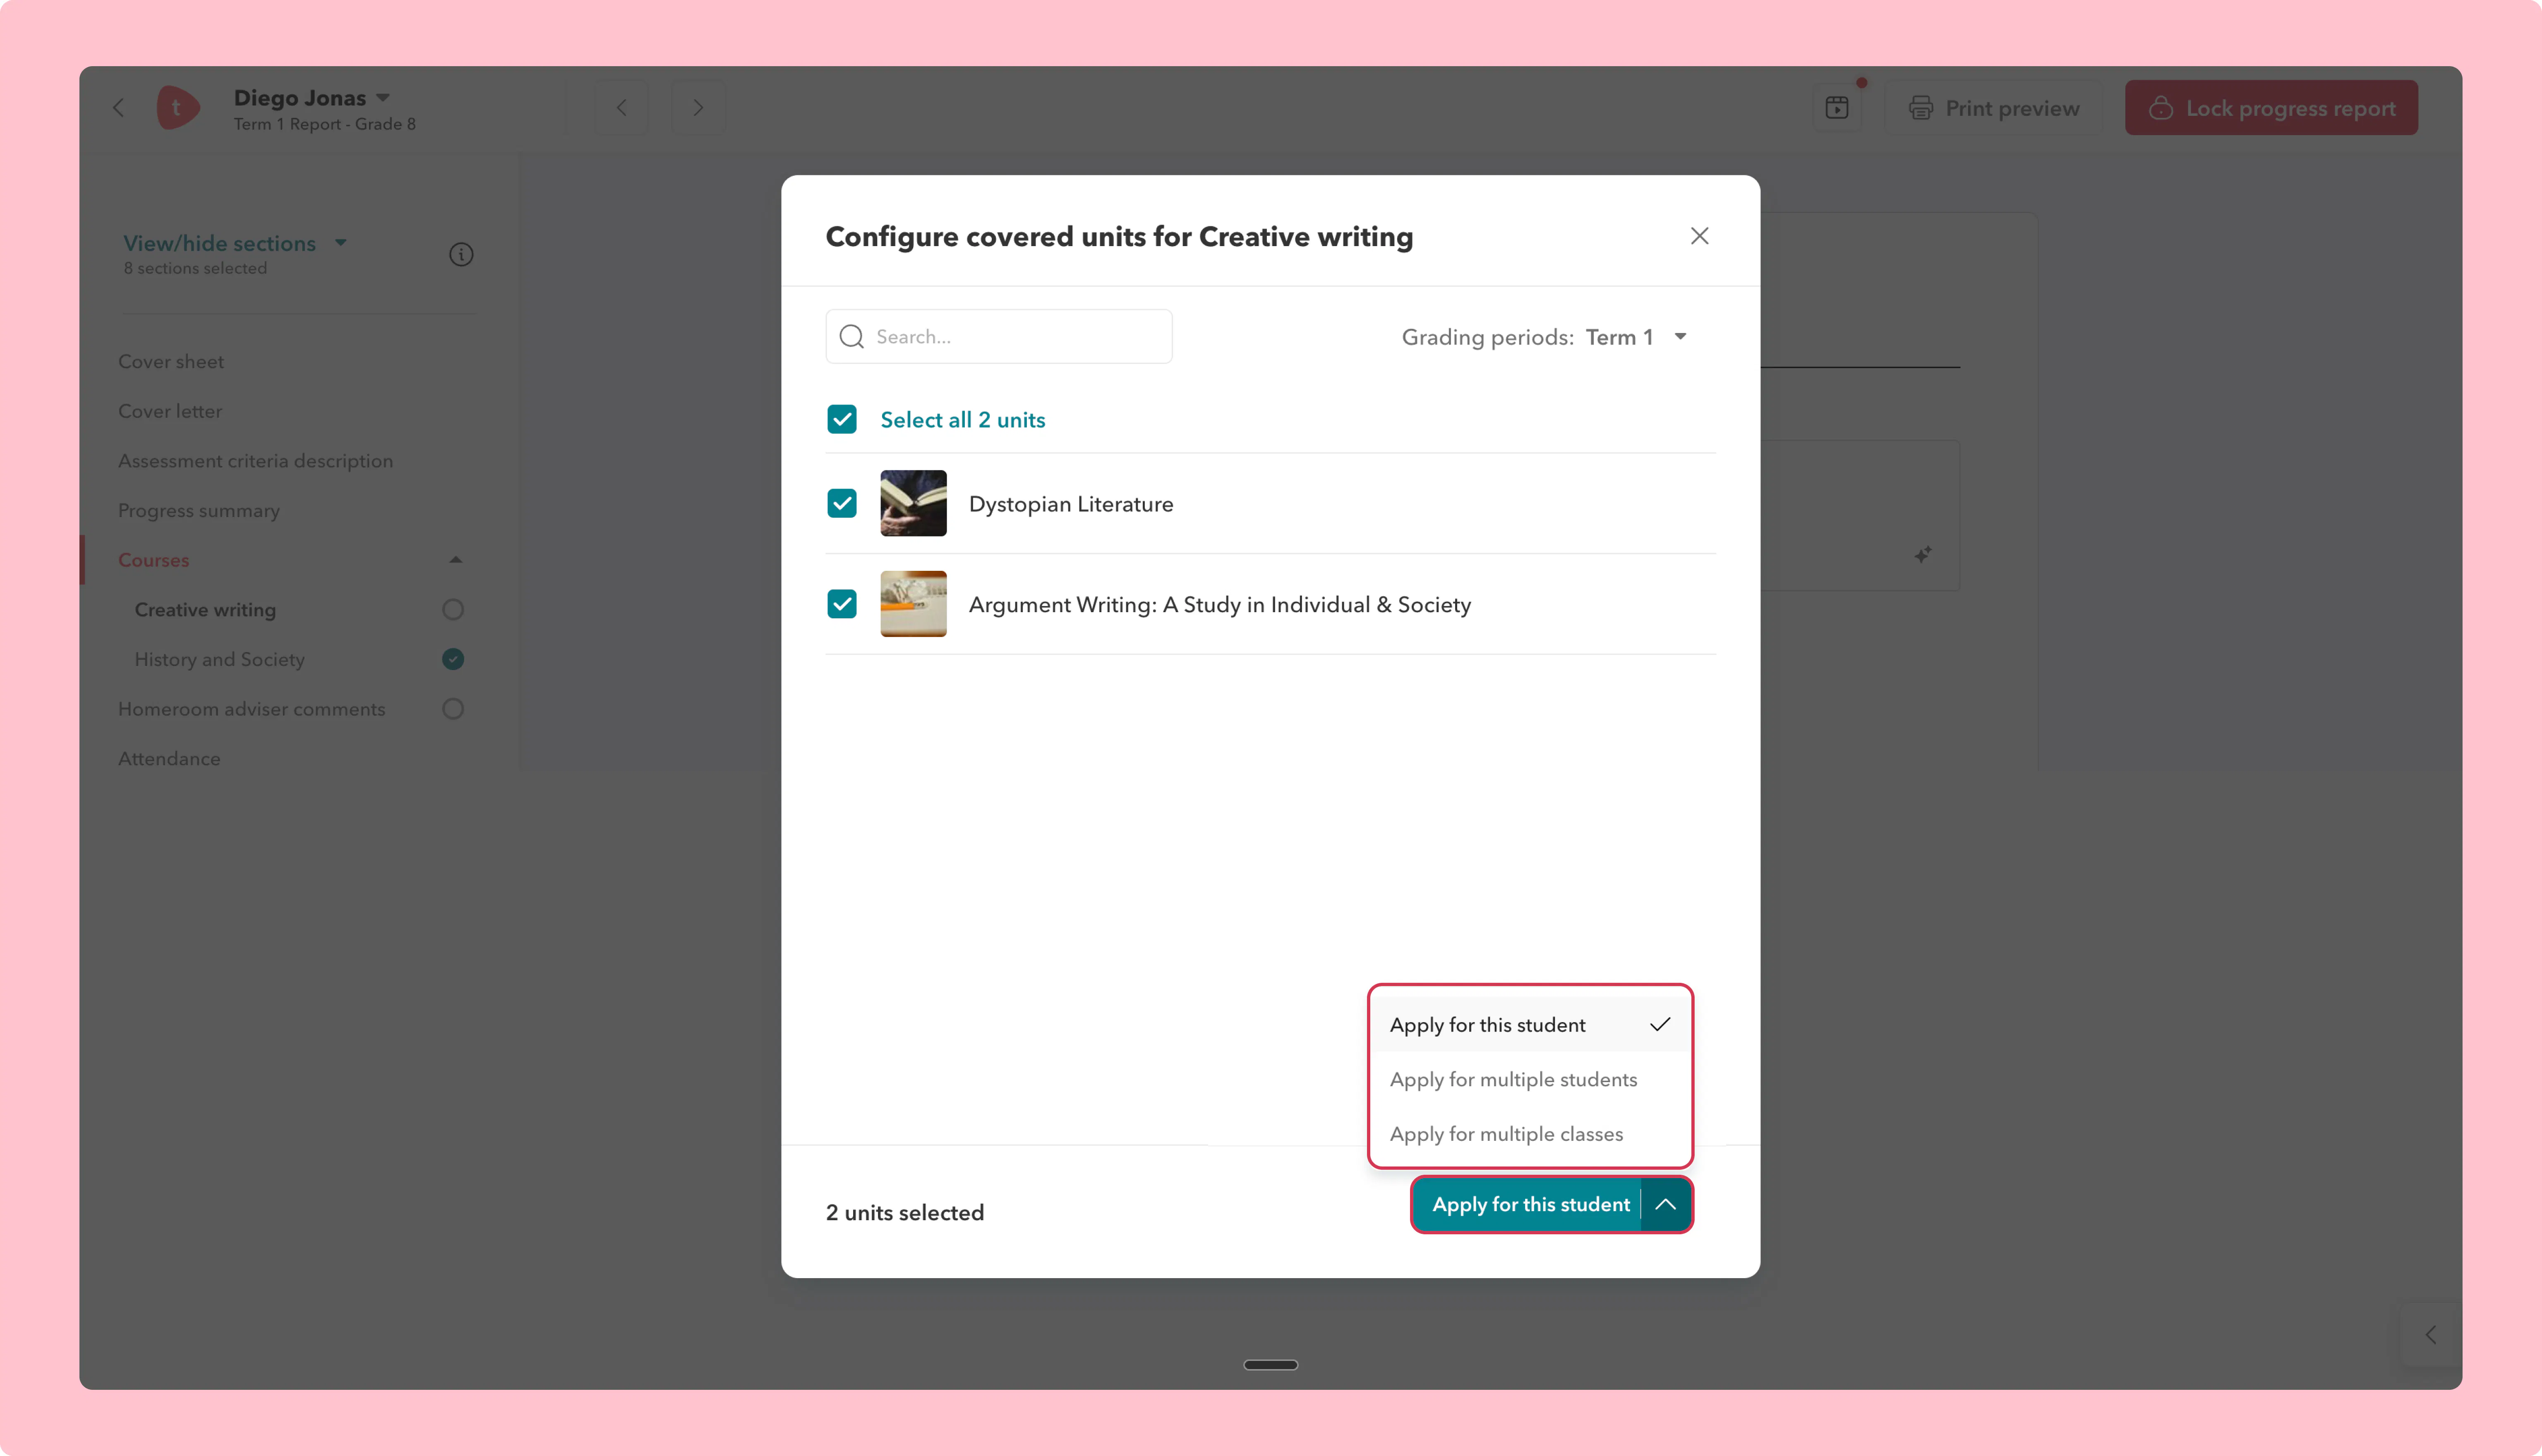Click the sections info icon
The width and height of the screenshot is (2542, 1456).
(461, 255)
